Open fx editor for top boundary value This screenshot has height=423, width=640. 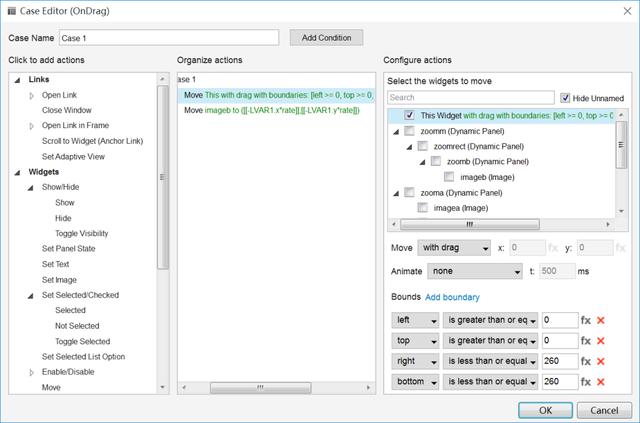586,341
